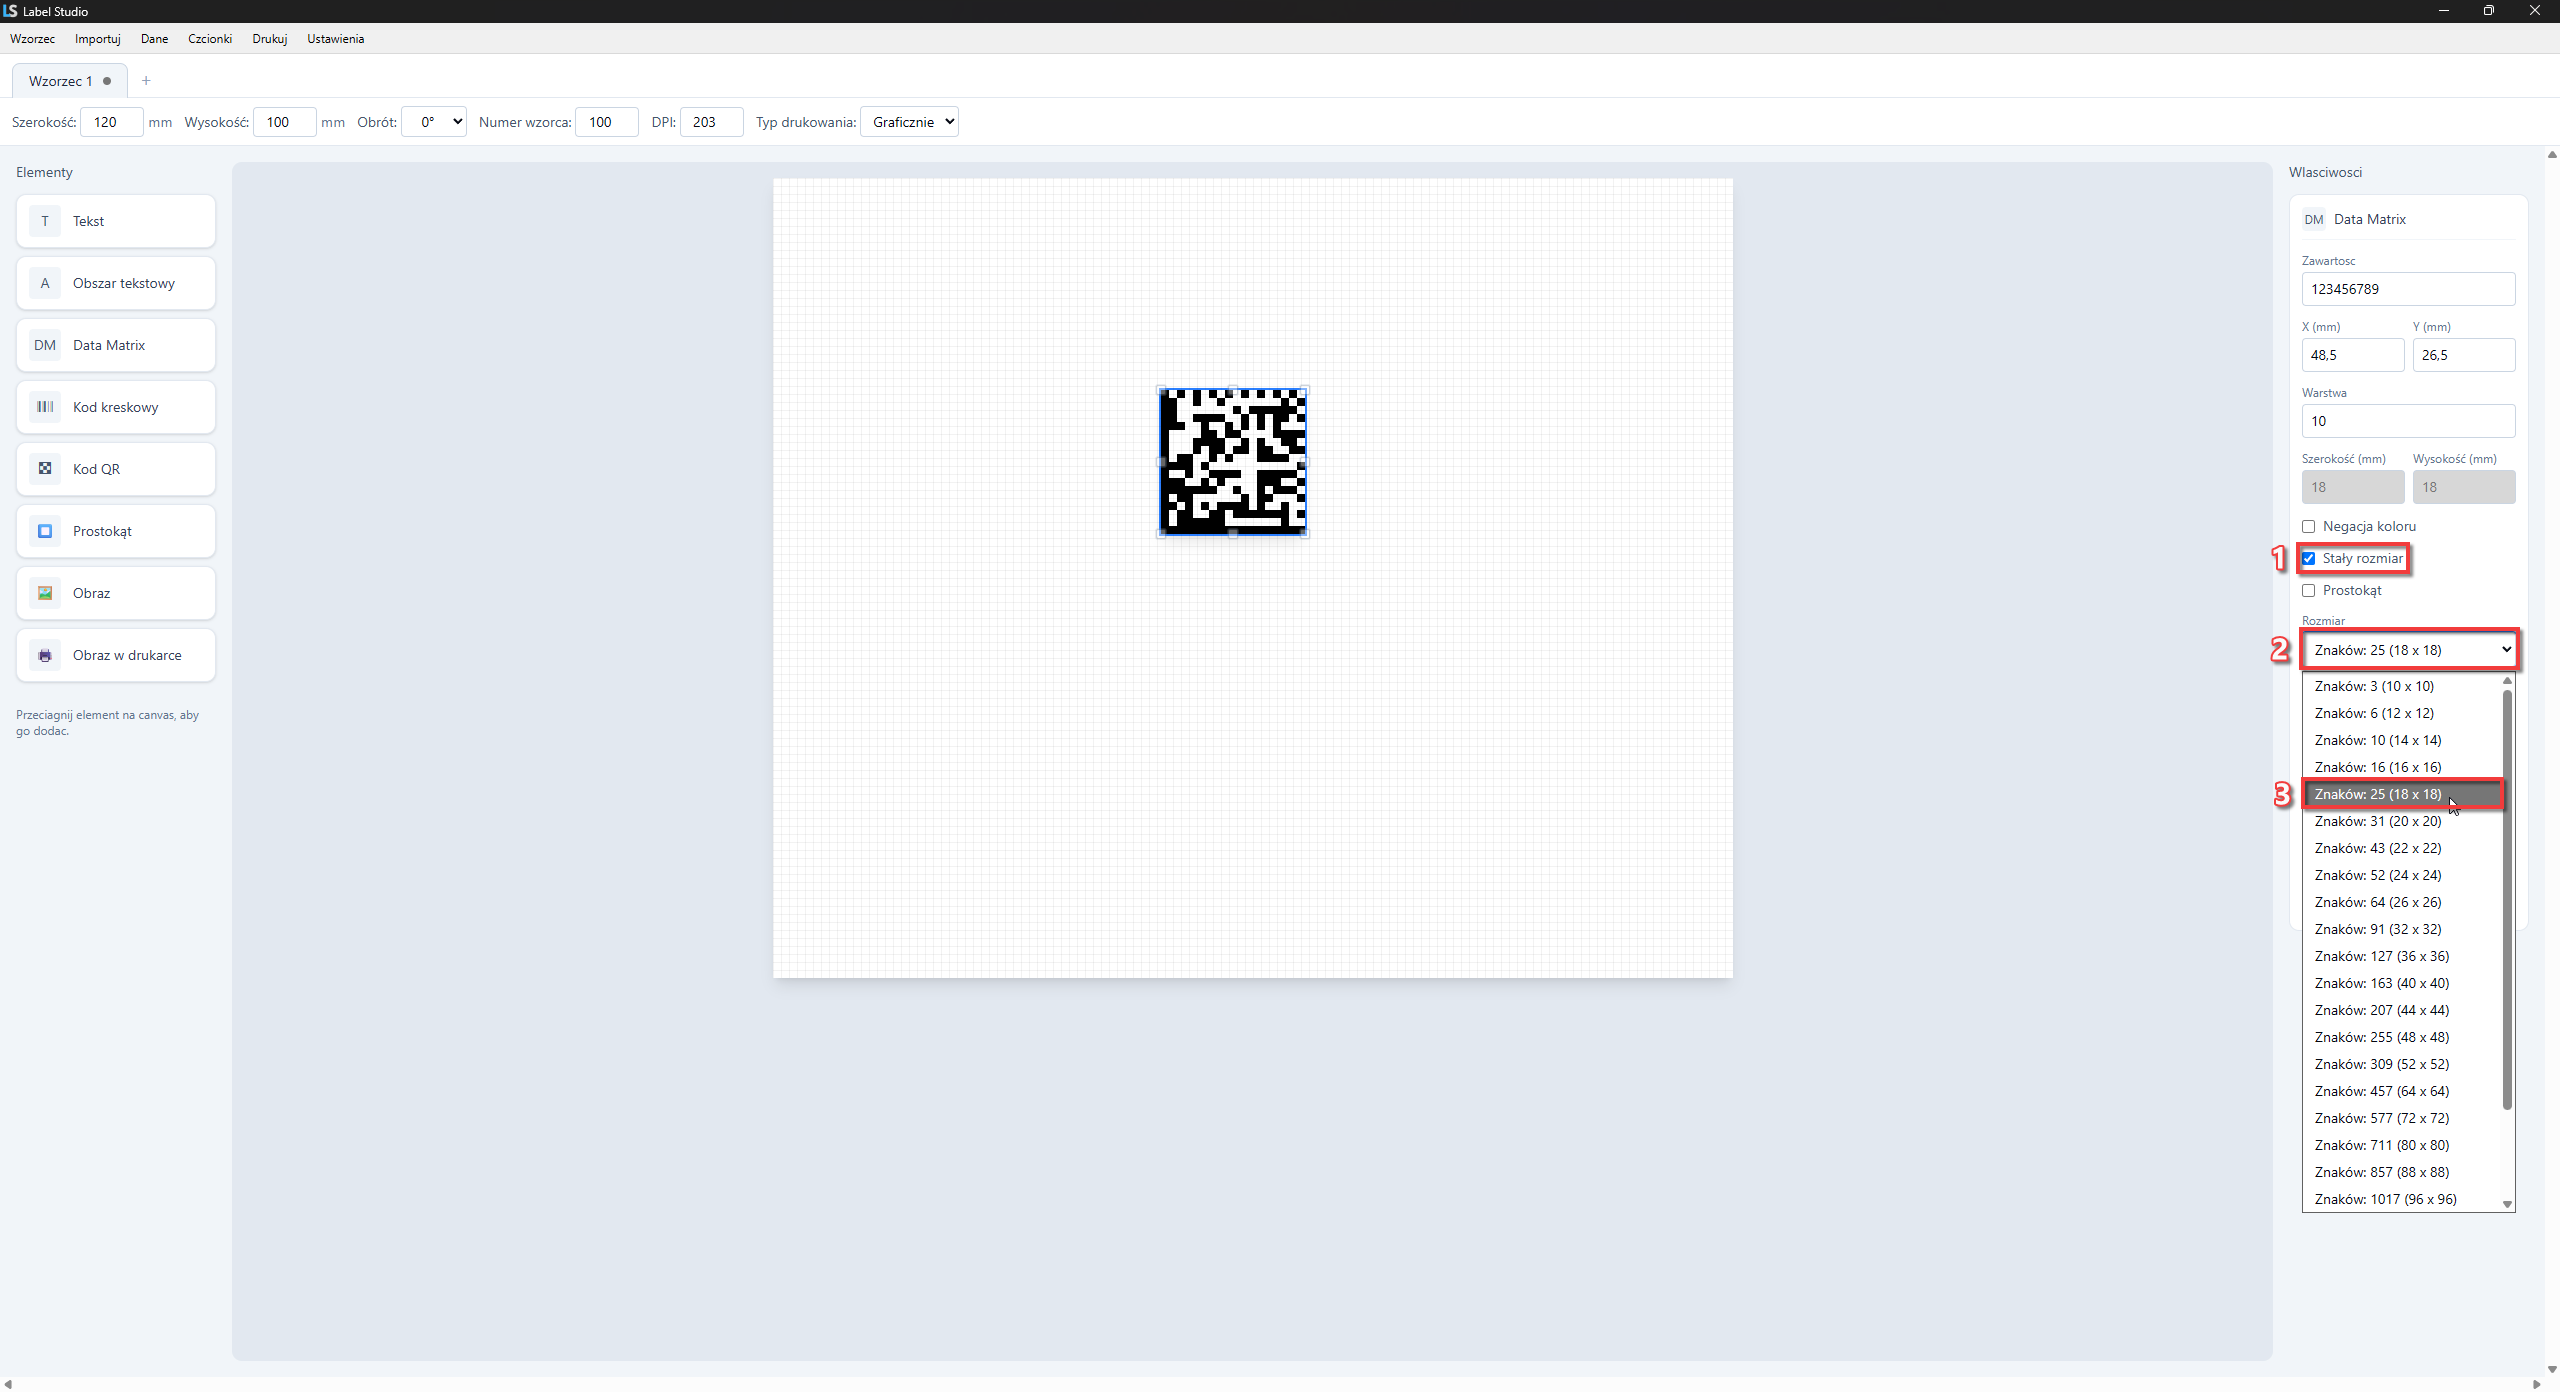Open the Obrót rotation dropdown
The image size is (2560, 1392).
(434, 122)
